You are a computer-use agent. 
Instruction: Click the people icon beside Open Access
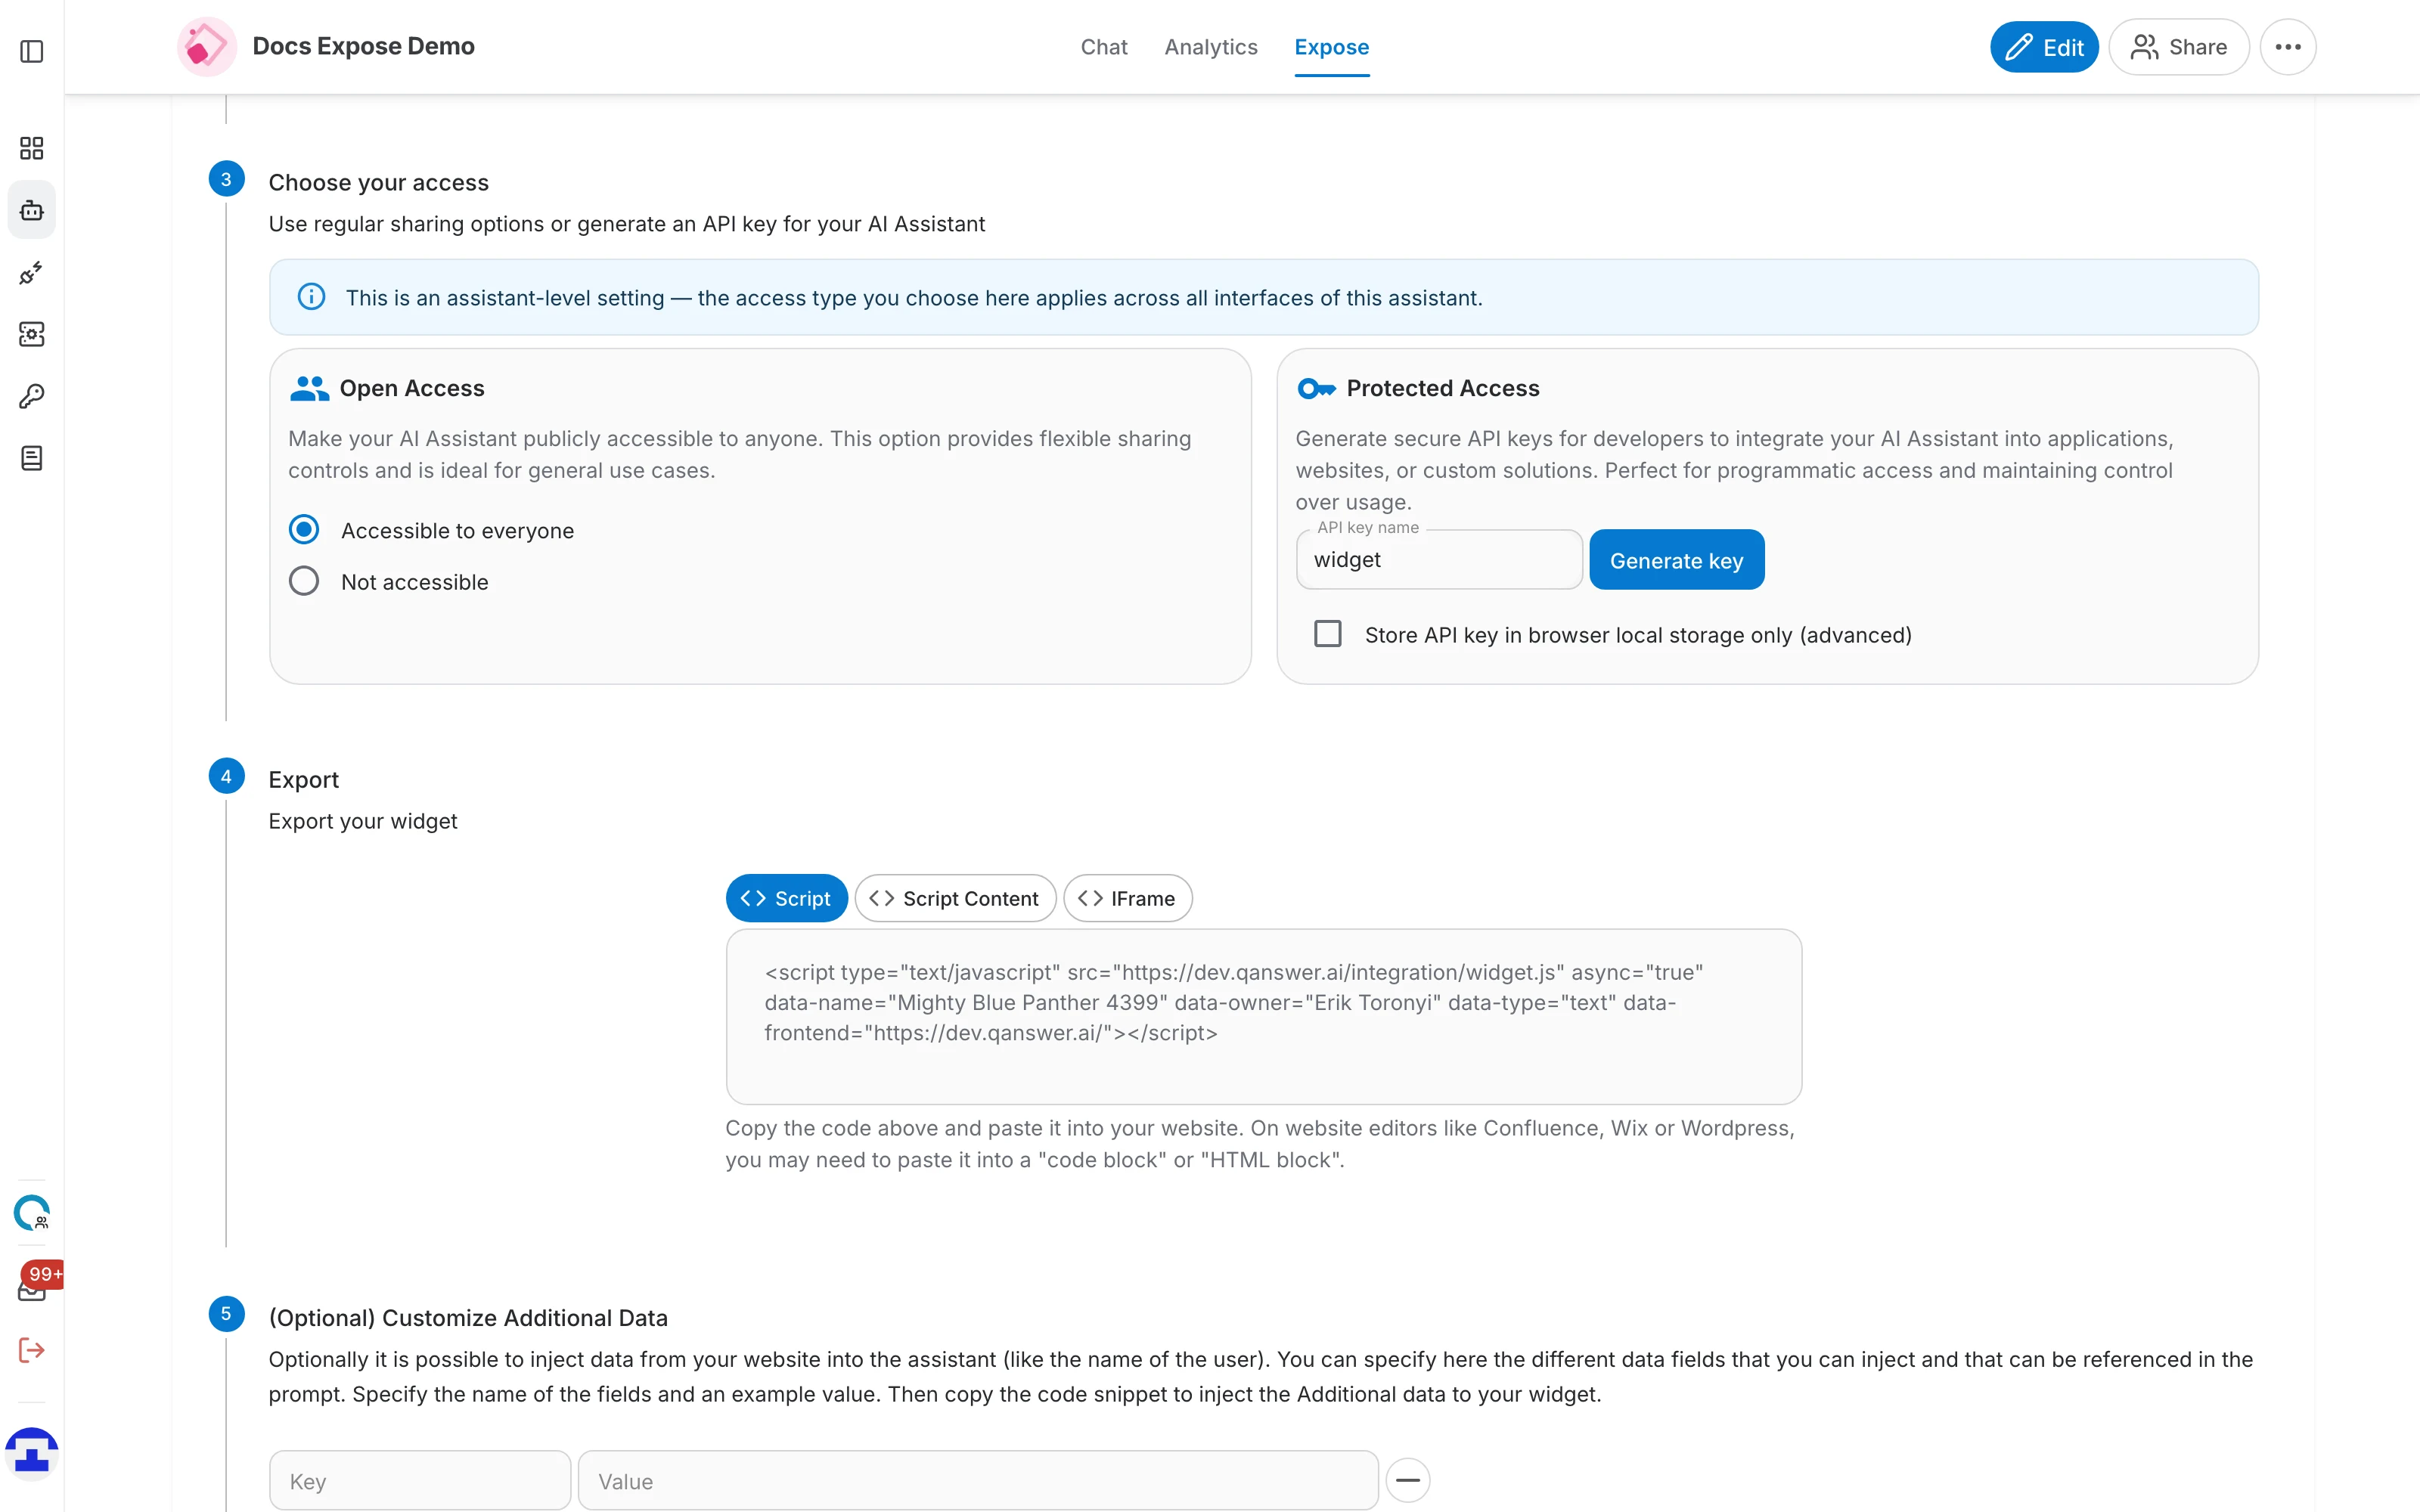tap(309, 388)
